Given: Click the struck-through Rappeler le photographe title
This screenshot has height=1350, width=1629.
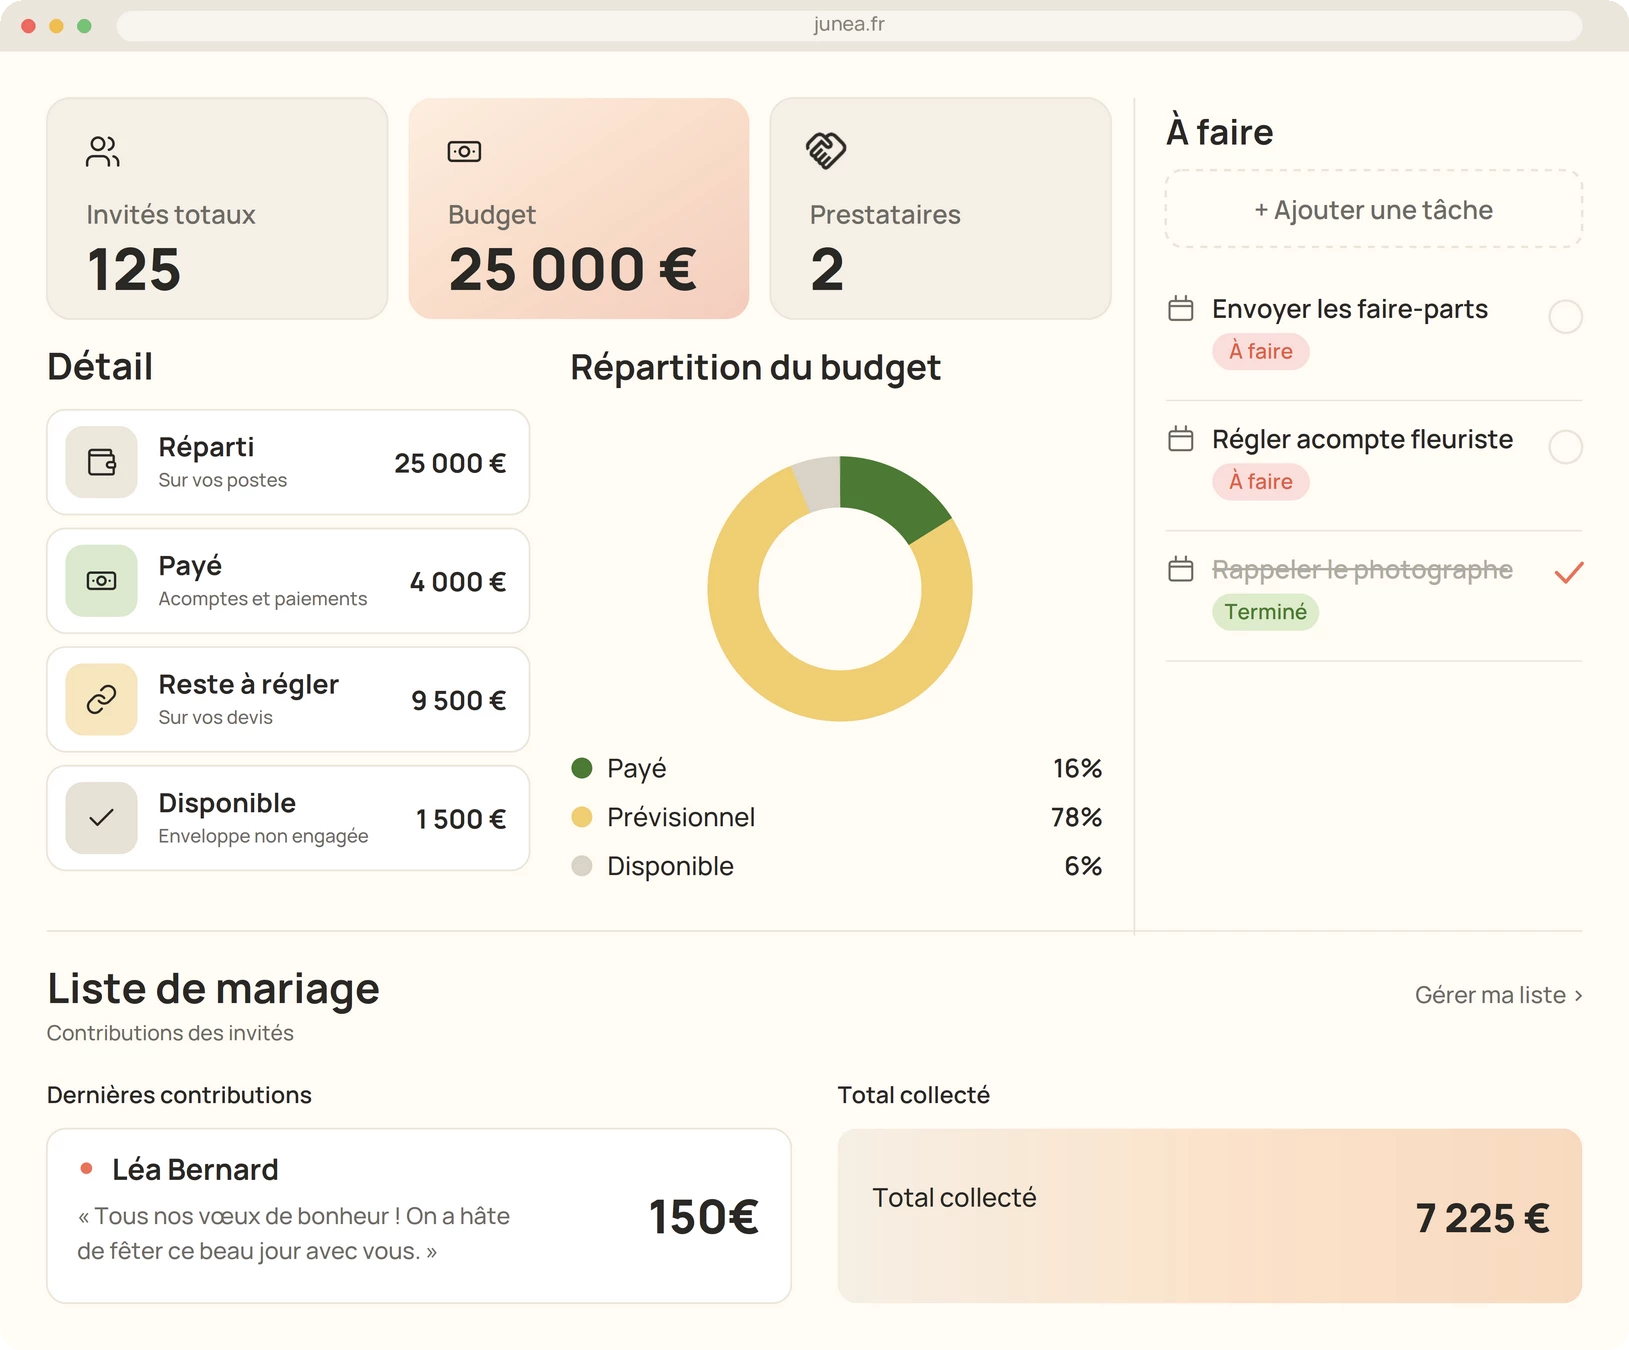Looking at the screenshot, I should click(1362, 569).
